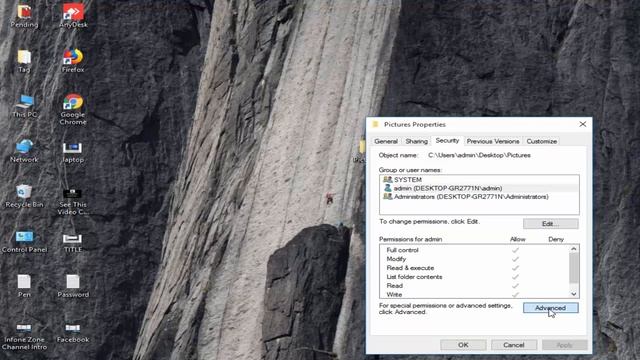Viewport: 640px width, 360px height.
Task: Open Google Chrome shortcut
Action: click(73, 109)
